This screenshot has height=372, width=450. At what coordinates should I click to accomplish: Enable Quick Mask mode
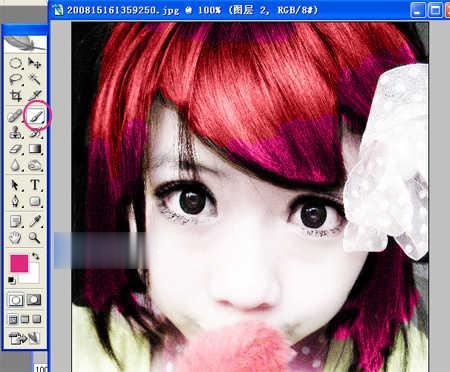point(34,300)
